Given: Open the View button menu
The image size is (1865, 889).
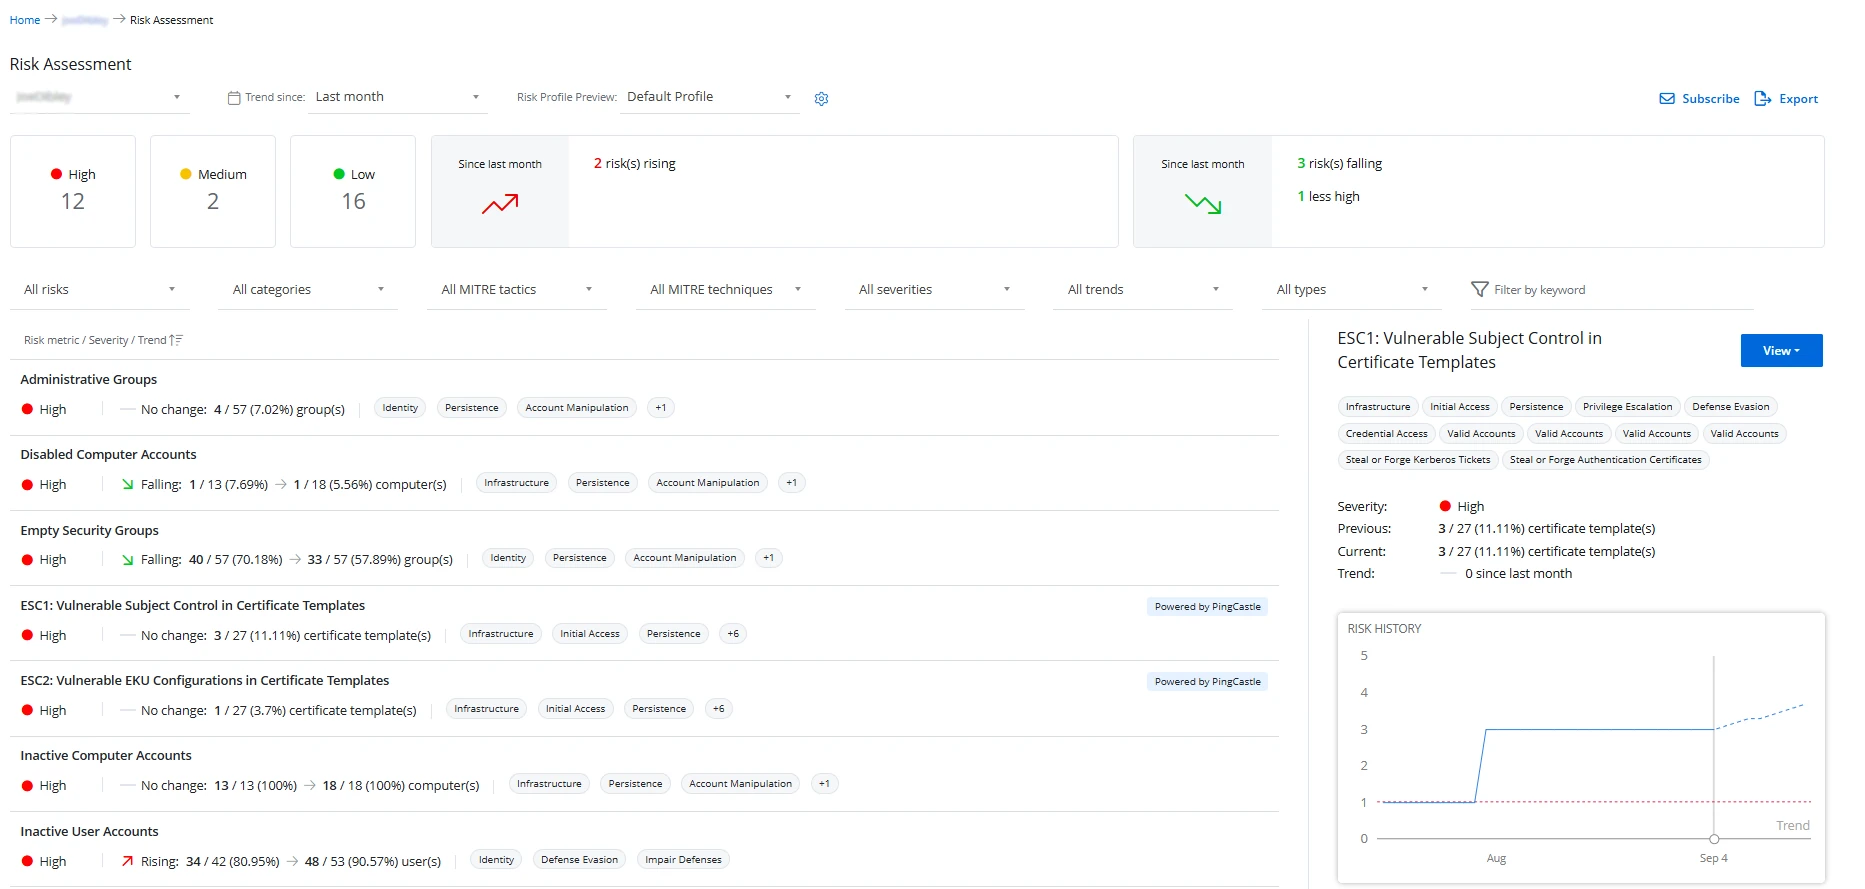Looking at the screenshot, I should coord(1781,351).
